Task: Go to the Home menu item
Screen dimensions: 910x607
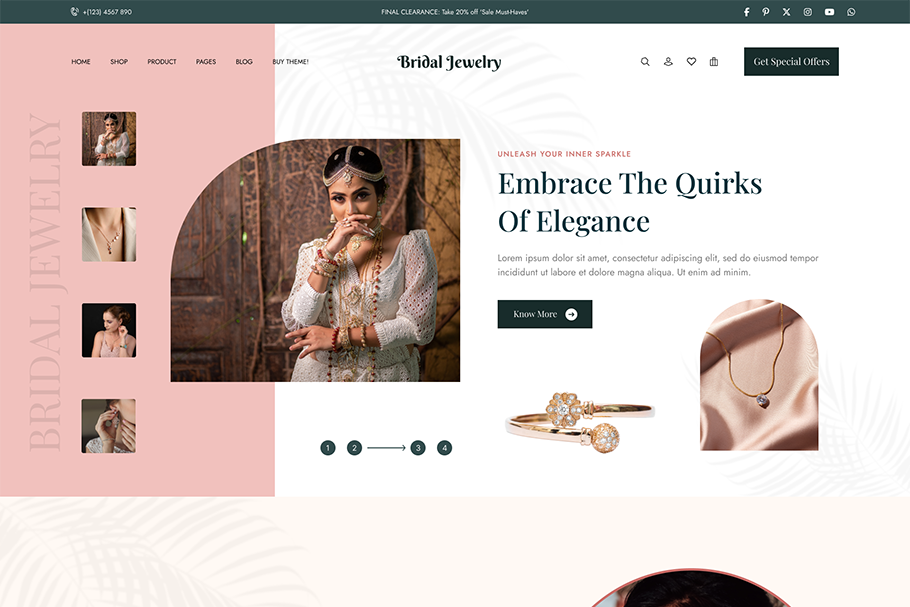Action: click(x=81, y=62)
